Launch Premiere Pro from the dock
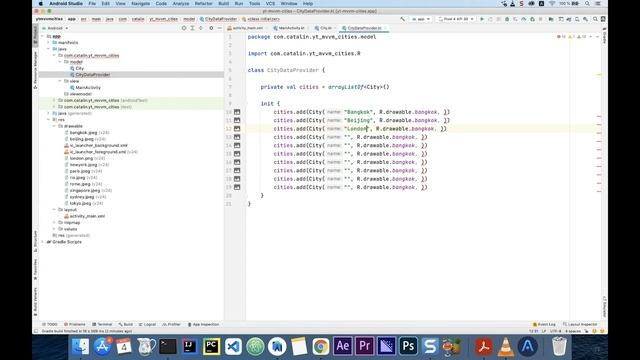The height and width of the screenshot is (360, 640). tap(364, 347)
